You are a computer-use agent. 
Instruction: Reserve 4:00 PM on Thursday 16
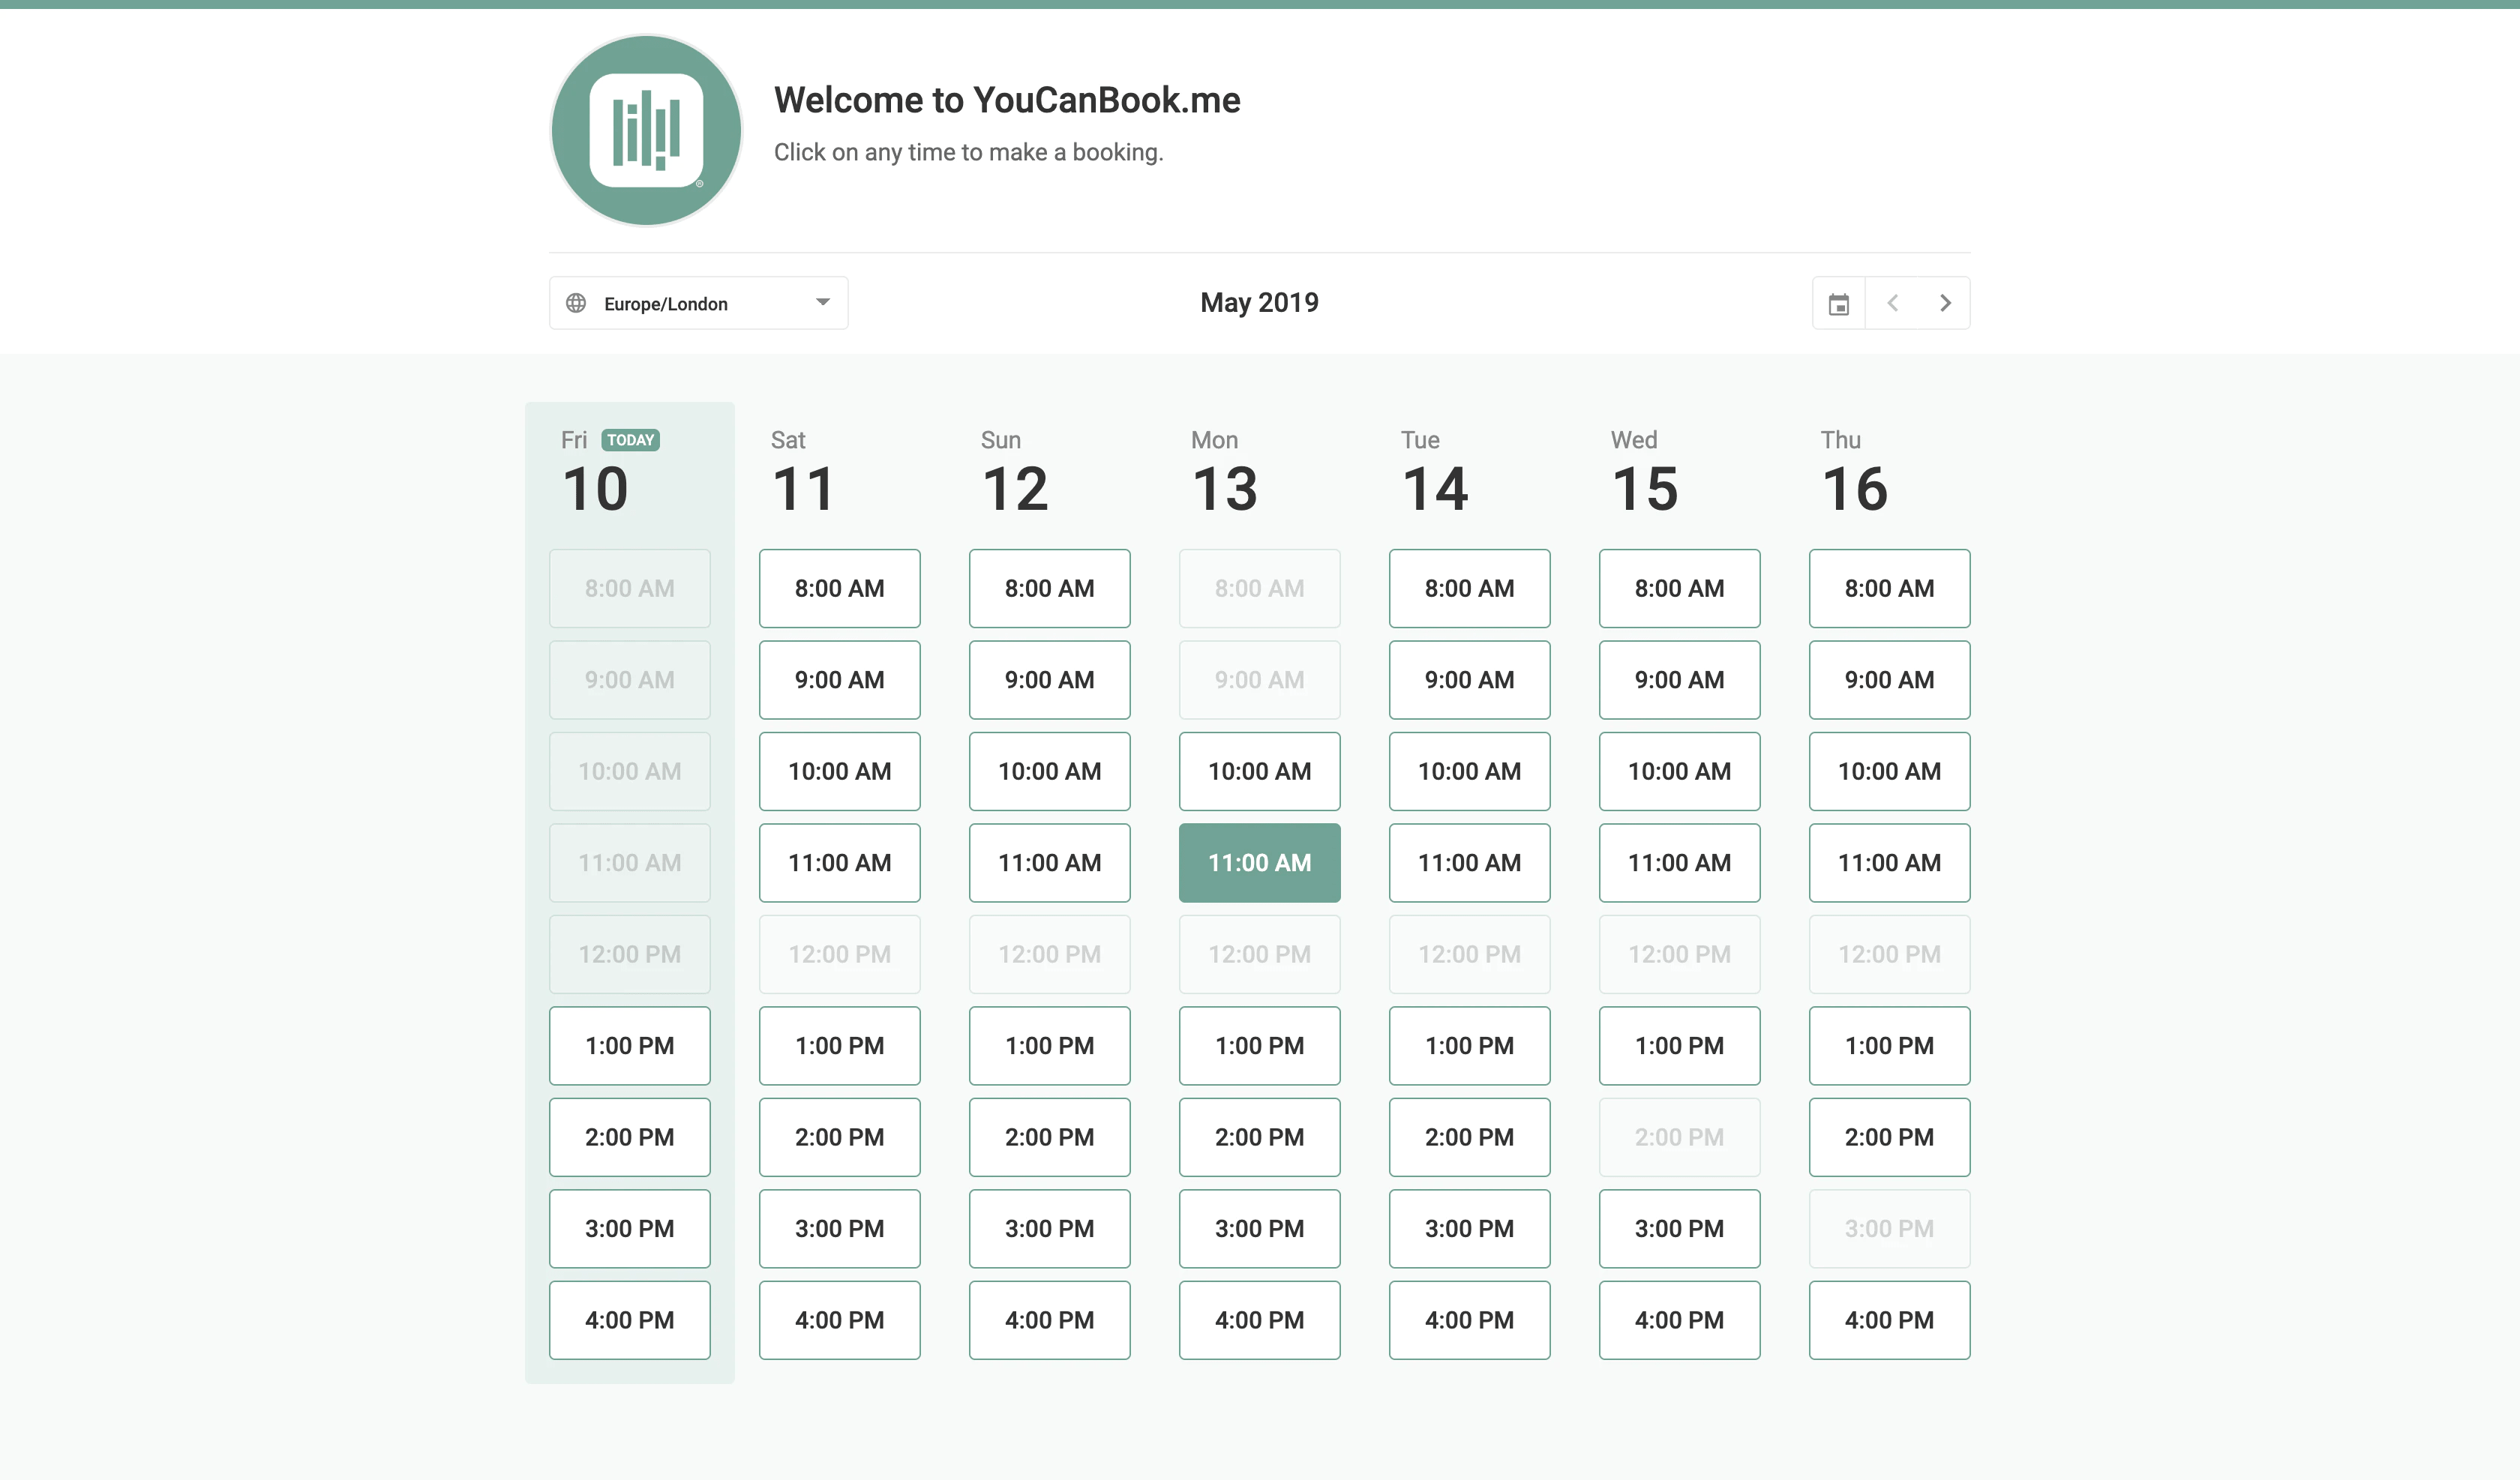tap(1889, 1320)
